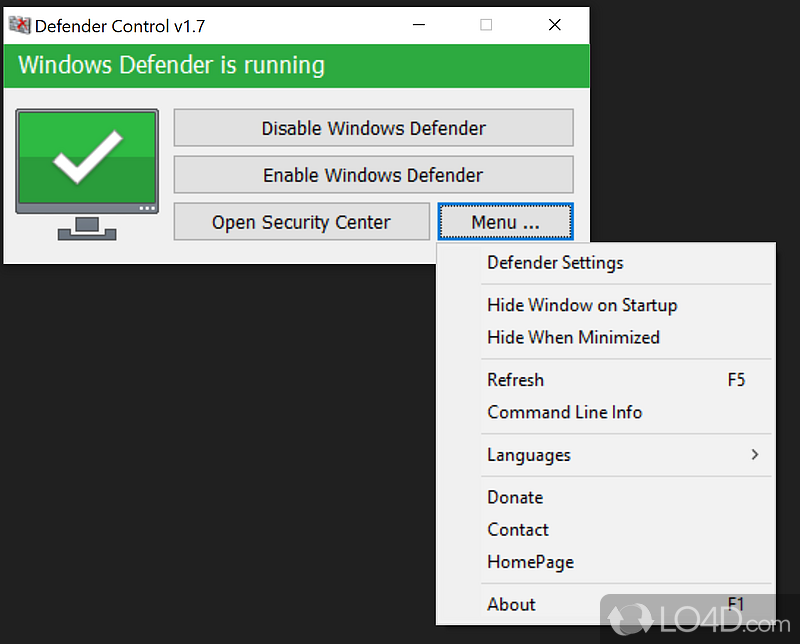Select Donate from the menu
800x644 pixels.
(x=515, y=497)
